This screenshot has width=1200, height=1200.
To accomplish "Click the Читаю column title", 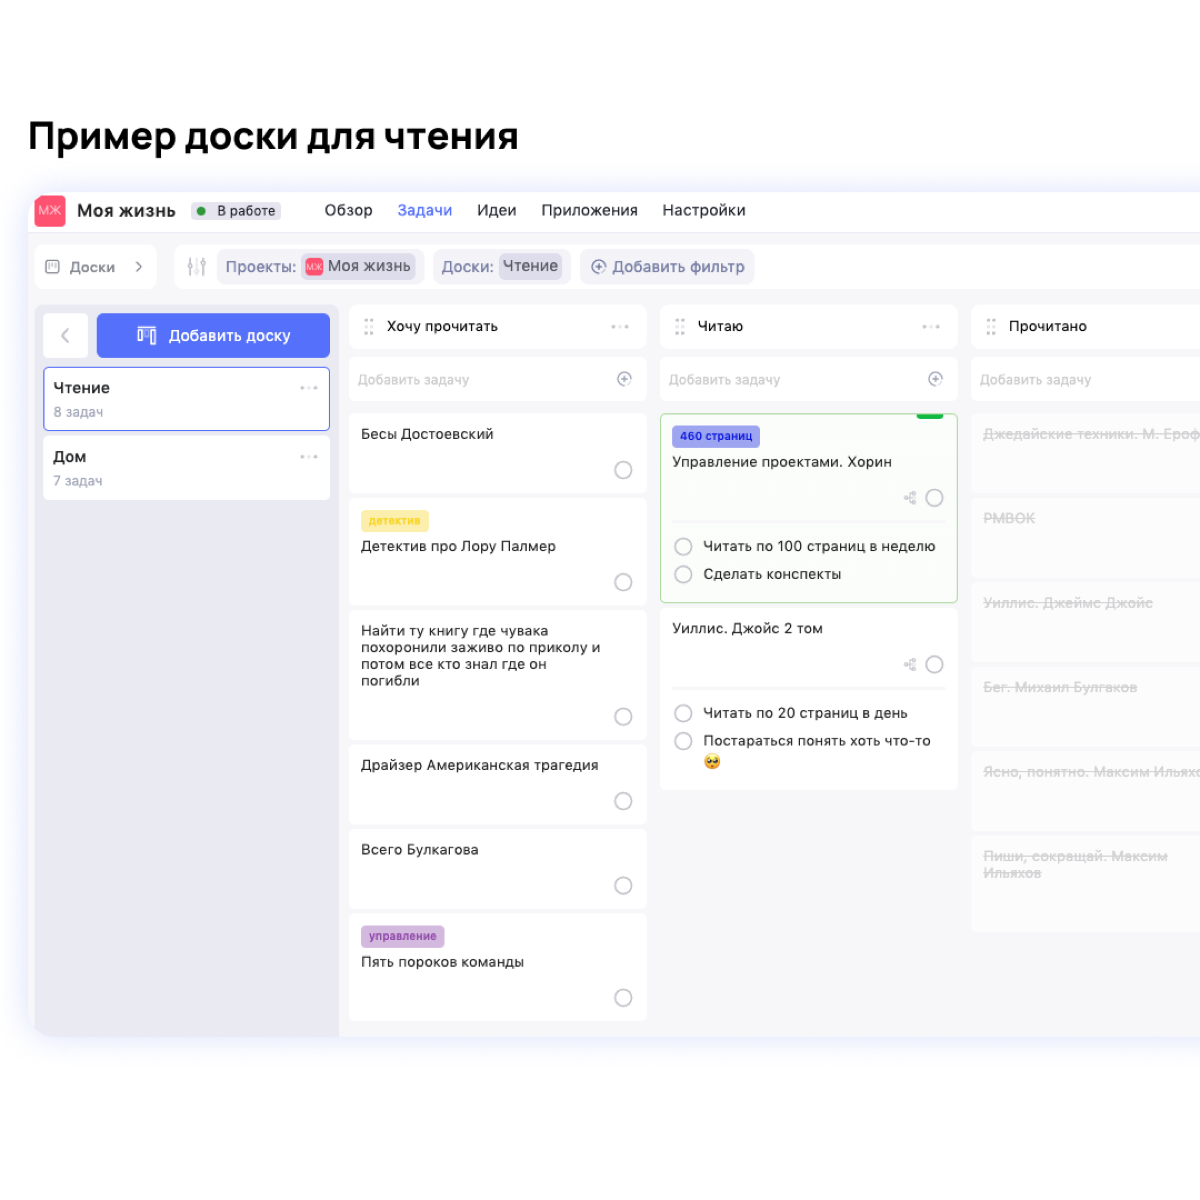I will tap(720, 327).
